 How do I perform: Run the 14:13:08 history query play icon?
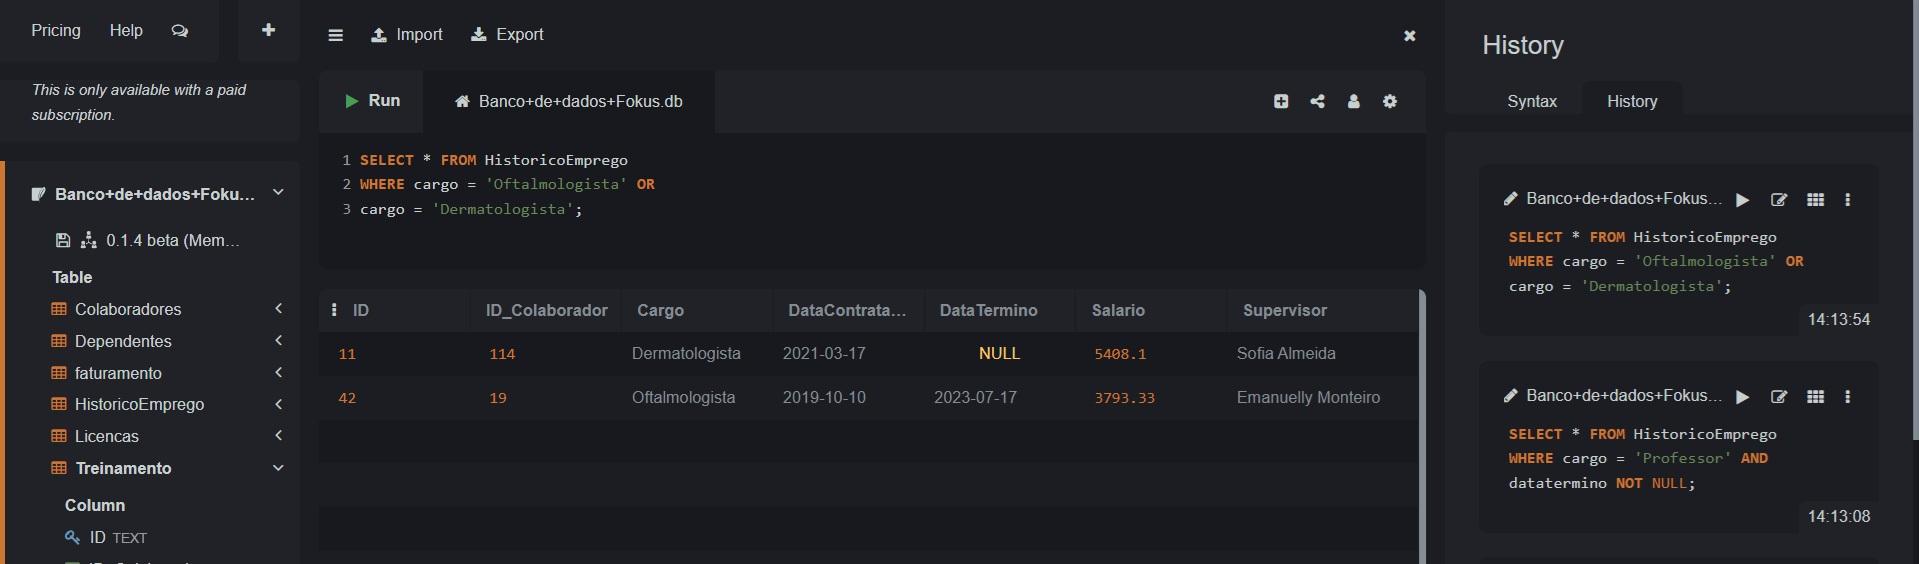(x=1743, y=397)
